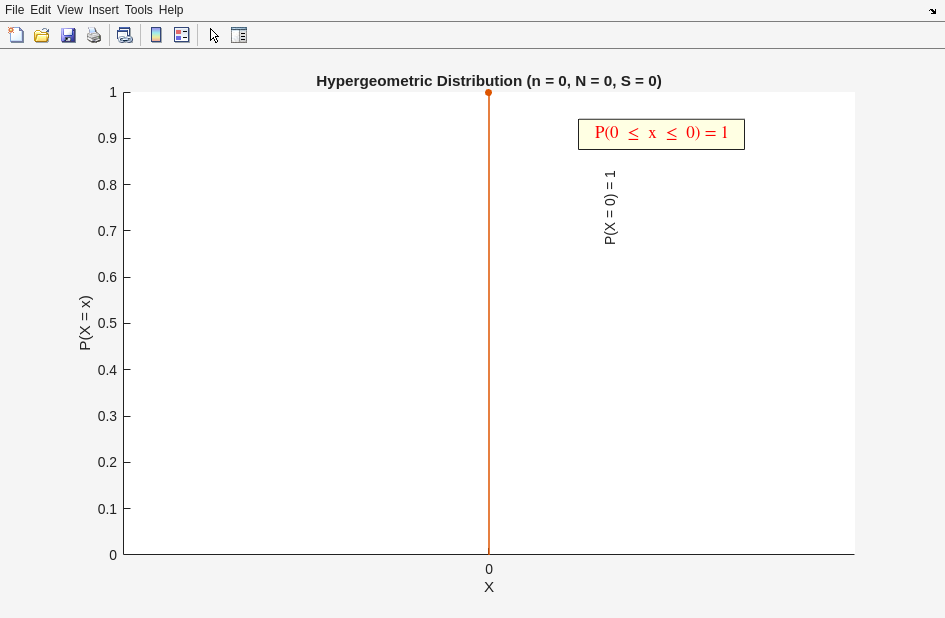Select the plot title Hypergeometric Distribution text

click(x=488, y=81)
